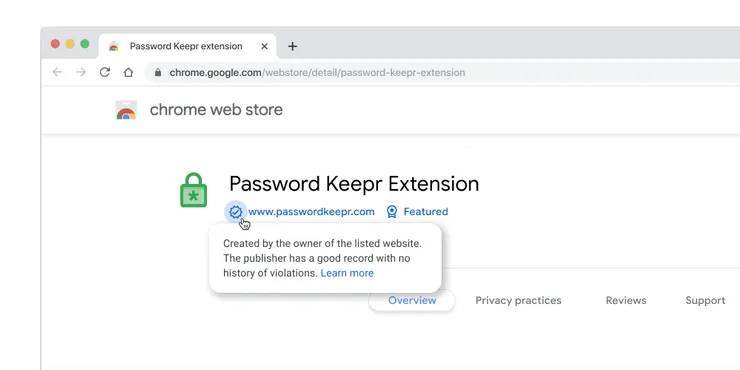Click the lock icon in address bar
Viewport: 740px width, 370px height.
158,72
